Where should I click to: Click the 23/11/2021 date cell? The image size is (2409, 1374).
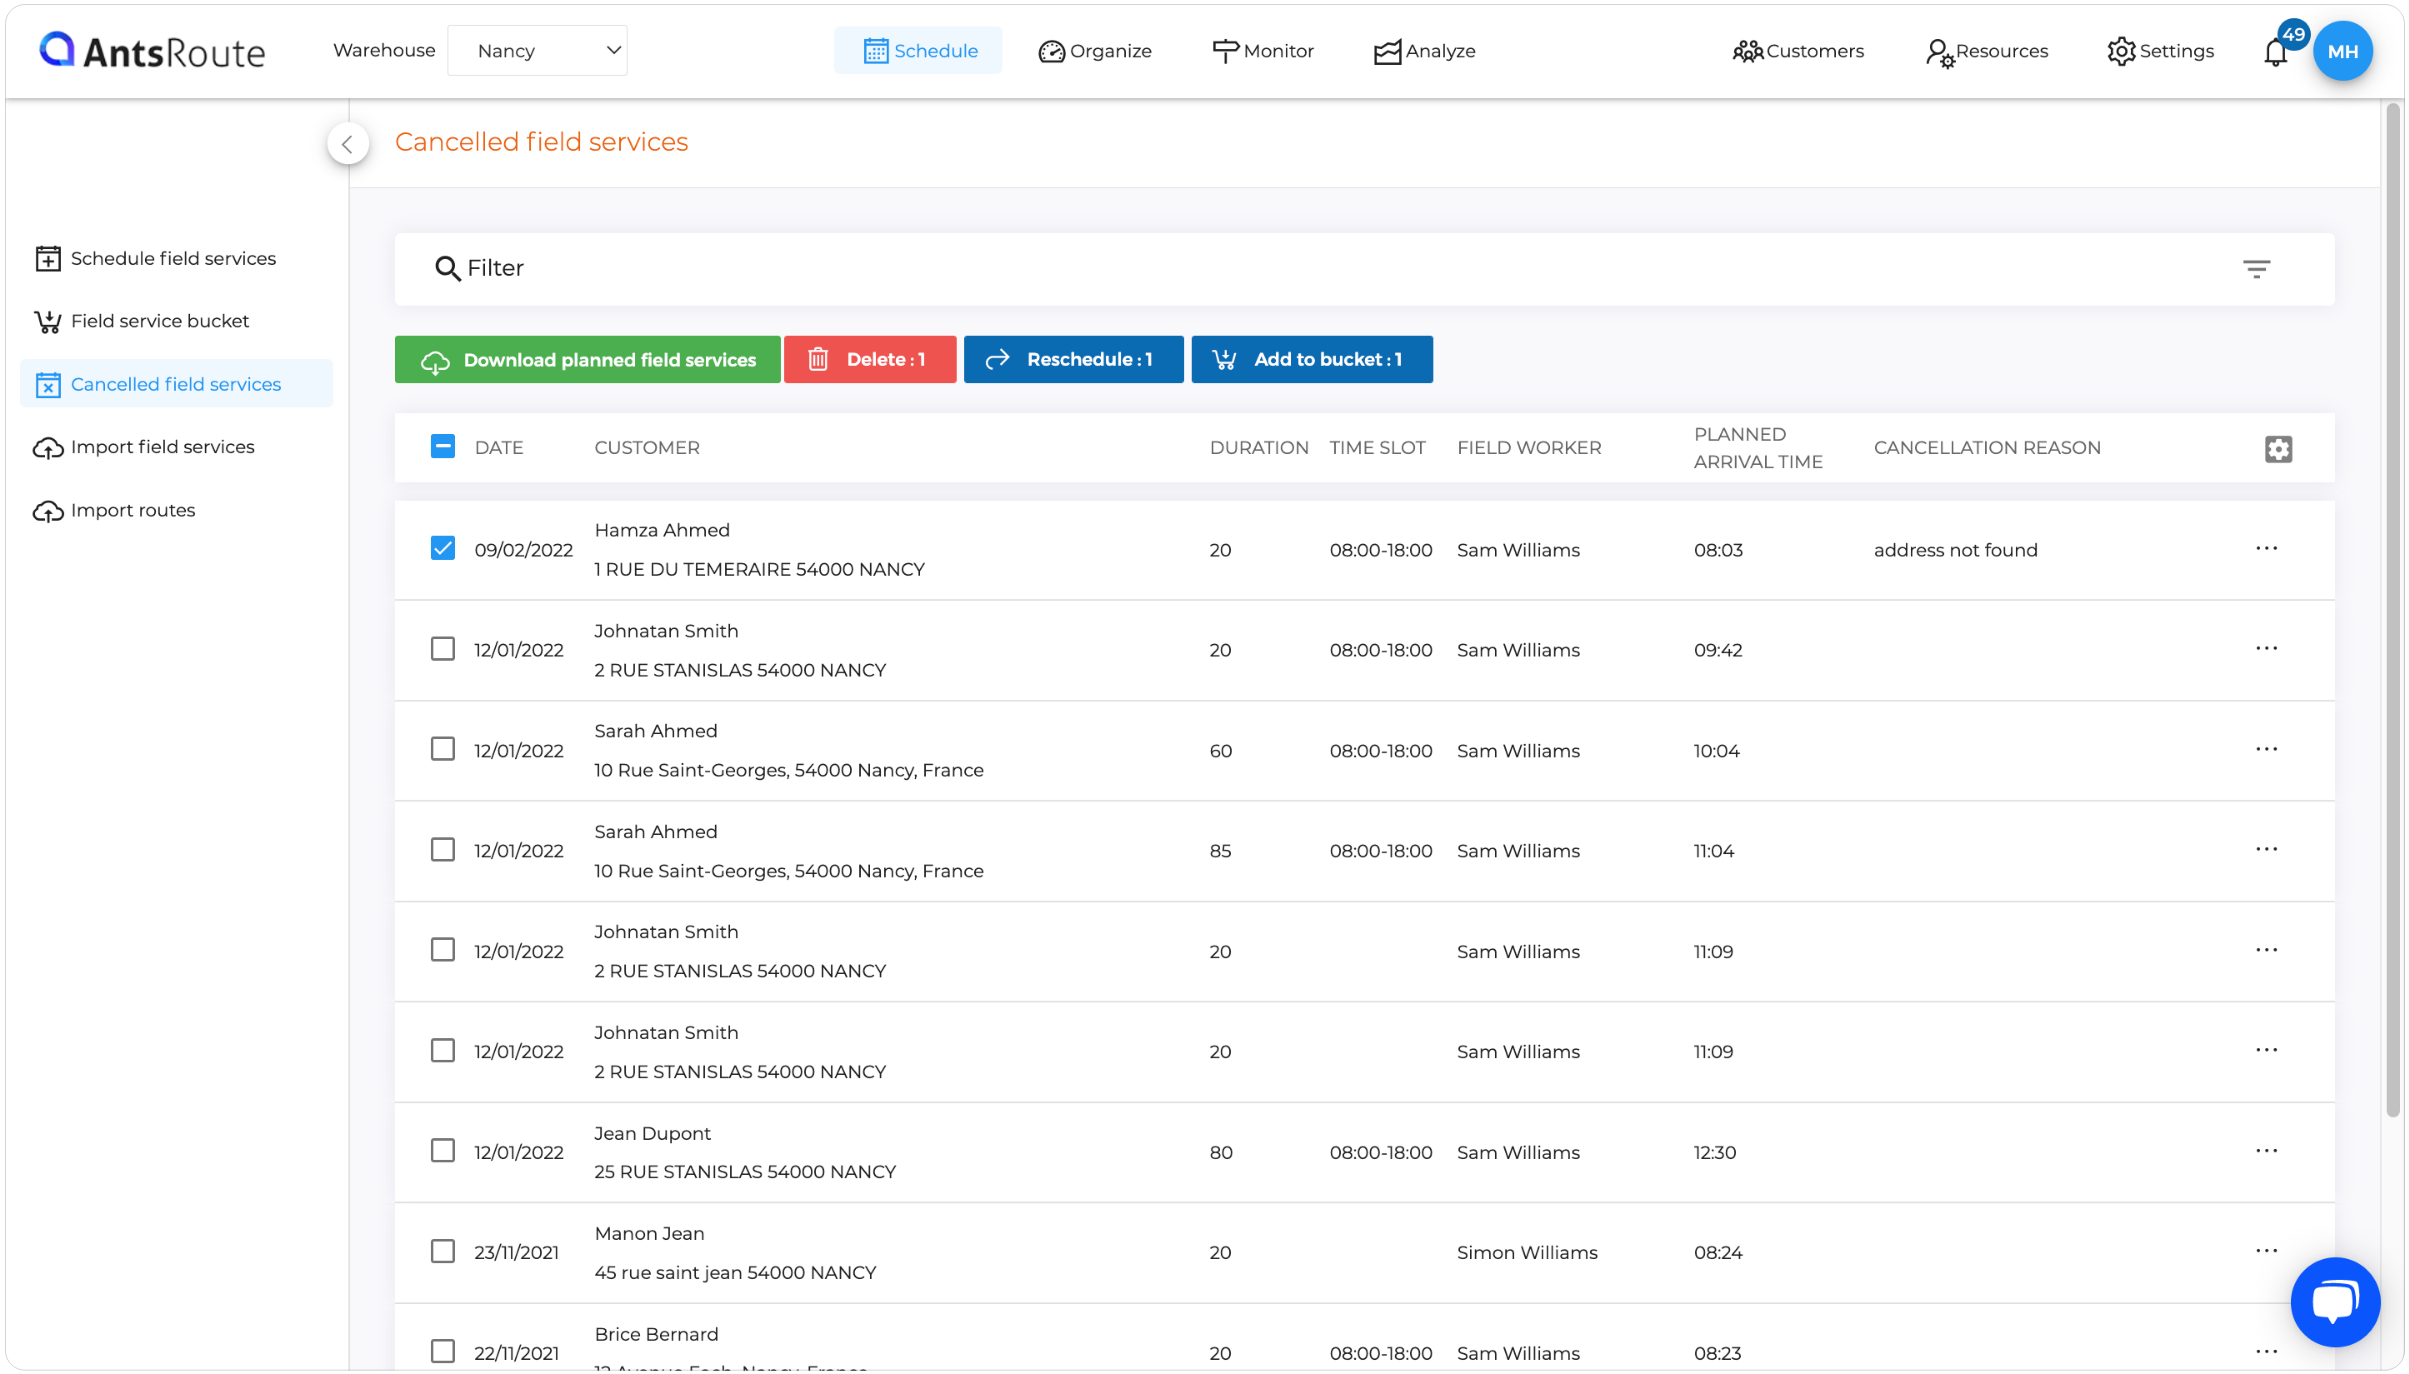tap(516, 1253)
